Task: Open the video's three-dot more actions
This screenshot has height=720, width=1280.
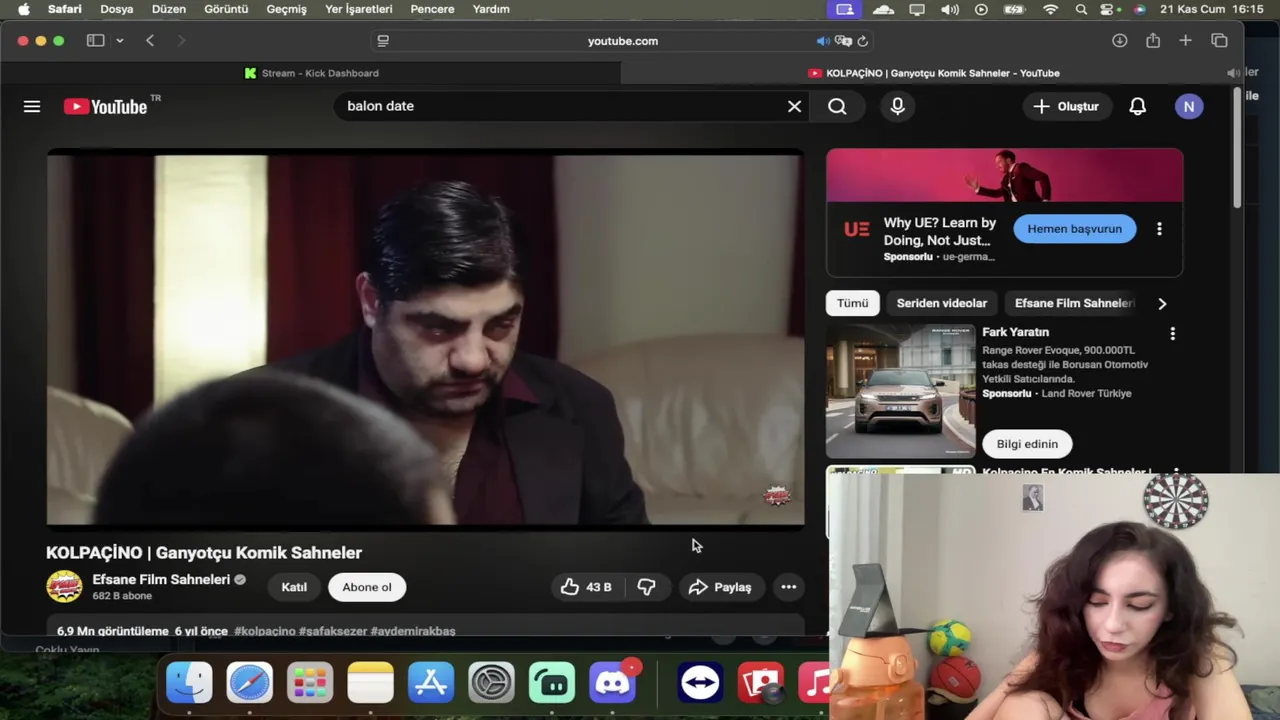Action: [788, 587]
